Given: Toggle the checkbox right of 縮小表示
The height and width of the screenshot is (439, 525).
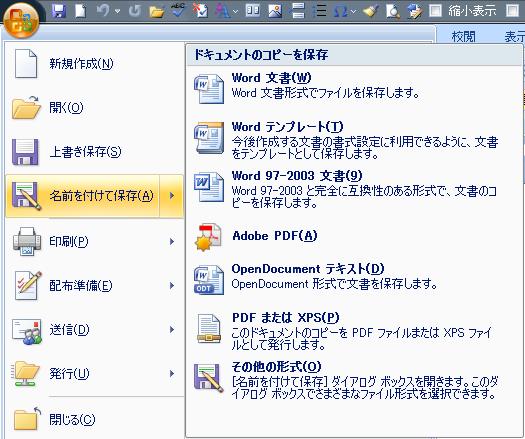Looking at the screenshot, I should 512,11.
